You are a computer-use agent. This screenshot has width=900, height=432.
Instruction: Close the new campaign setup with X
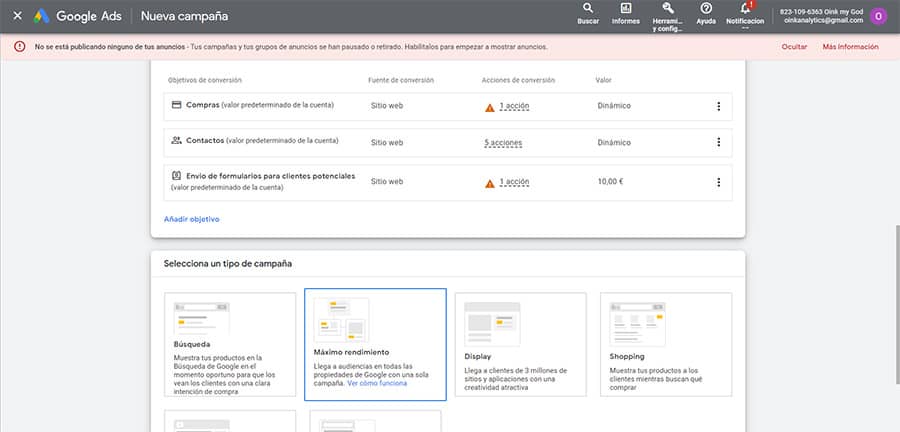pos(18,16)
